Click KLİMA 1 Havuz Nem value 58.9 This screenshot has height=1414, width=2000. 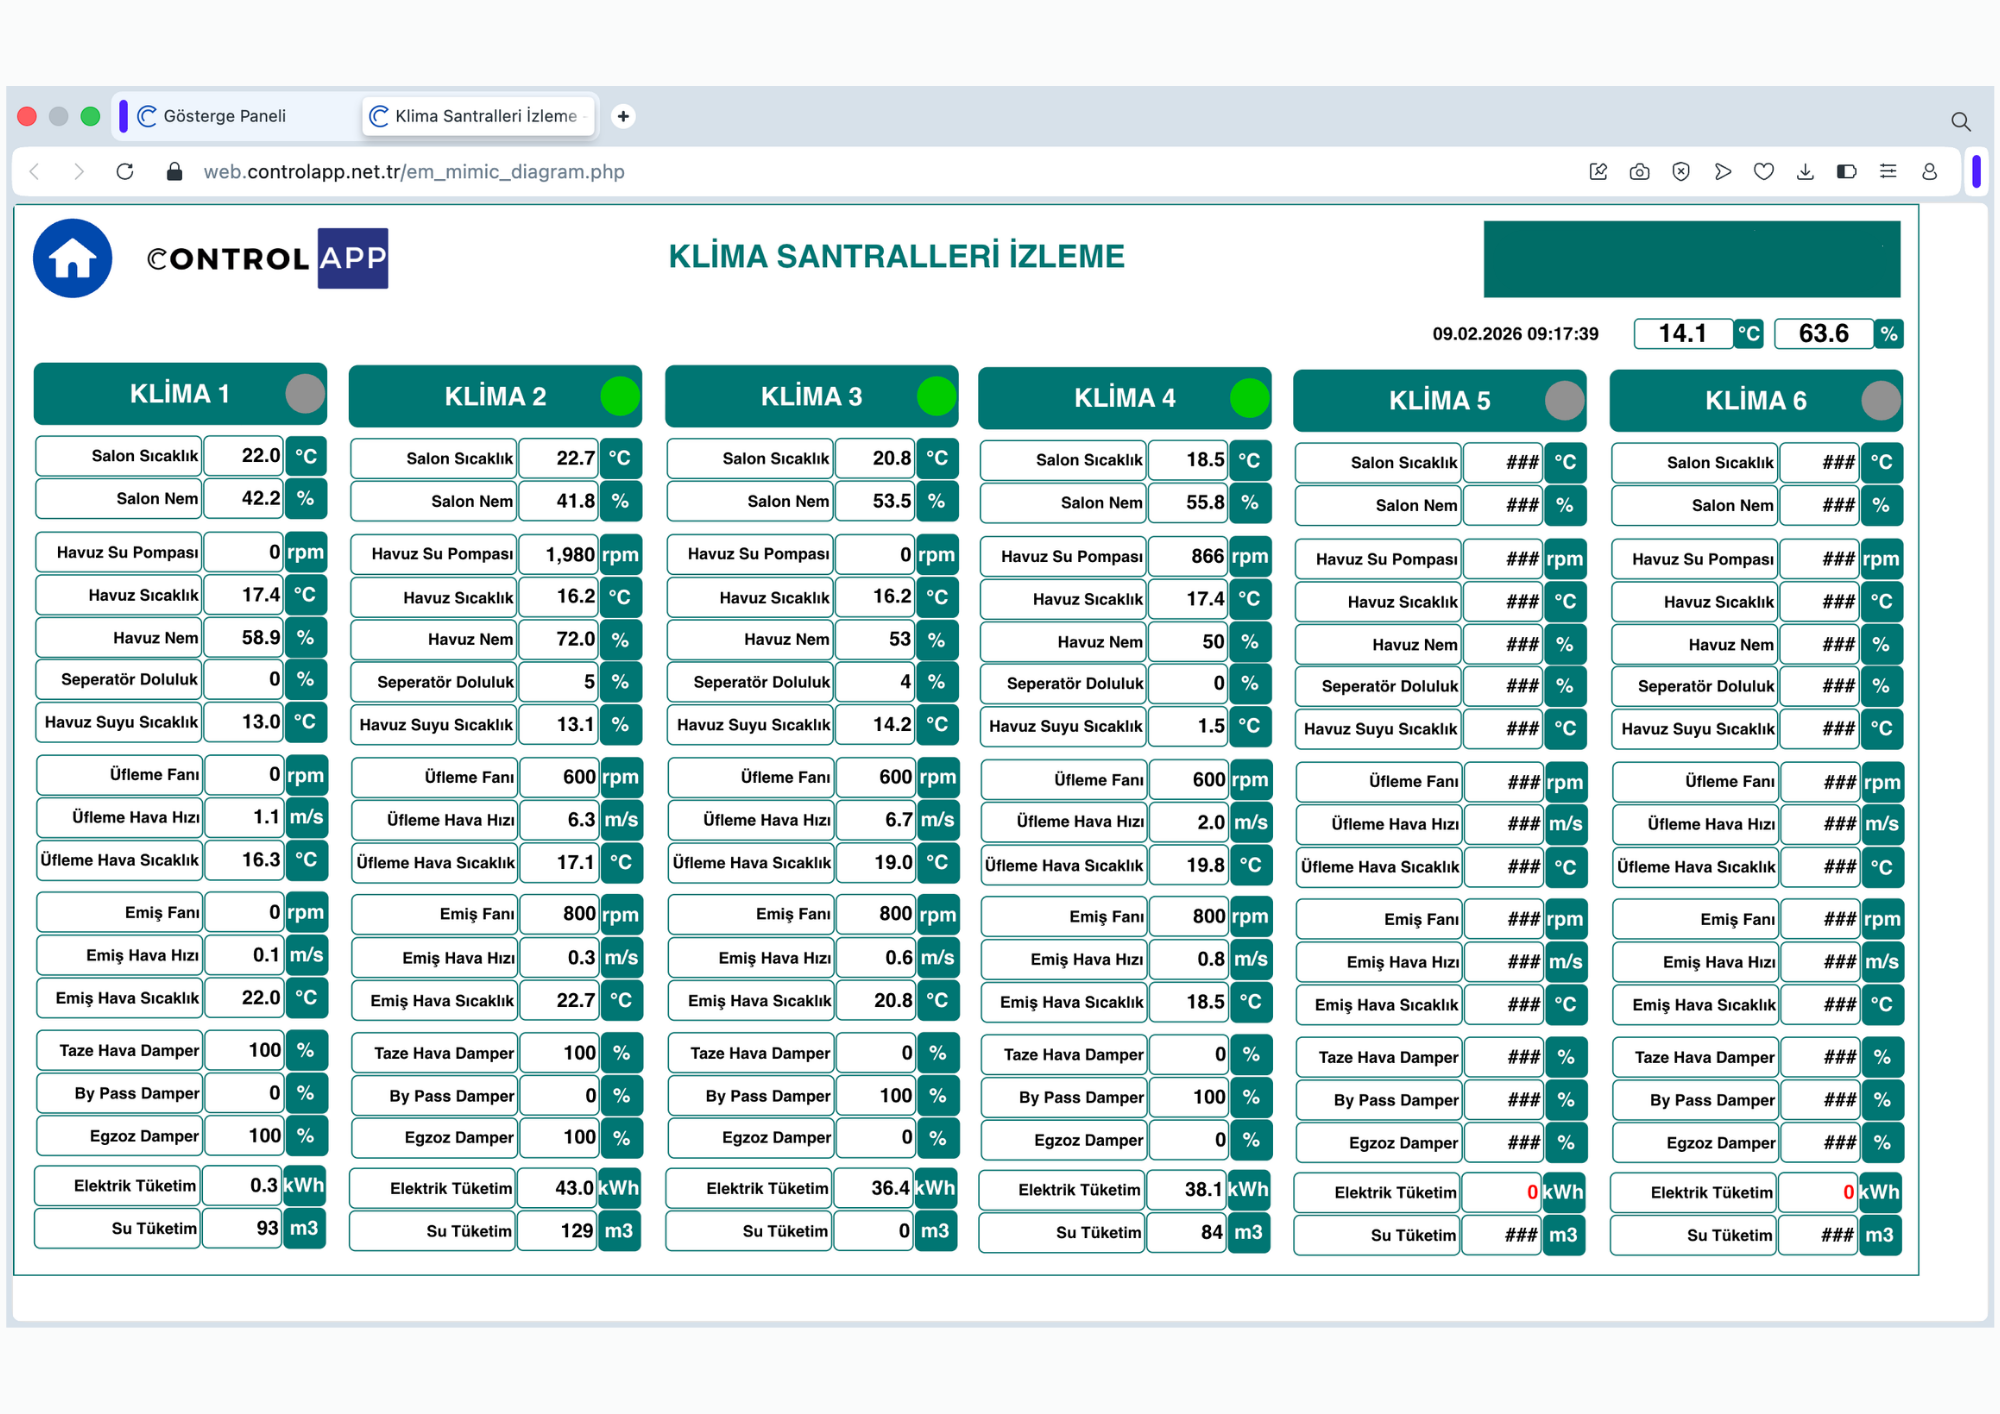244,637
